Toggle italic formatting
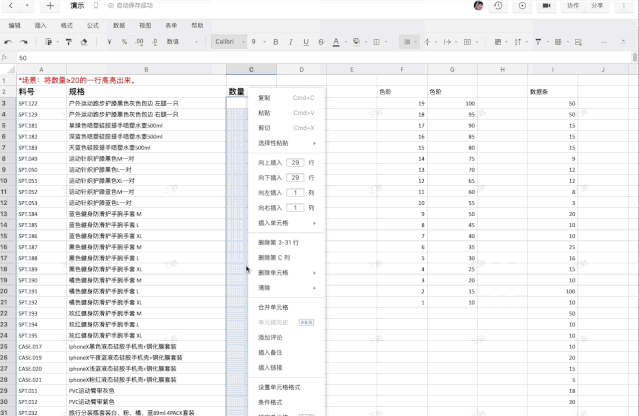639x416 pixels. click(x=291, y=42)
